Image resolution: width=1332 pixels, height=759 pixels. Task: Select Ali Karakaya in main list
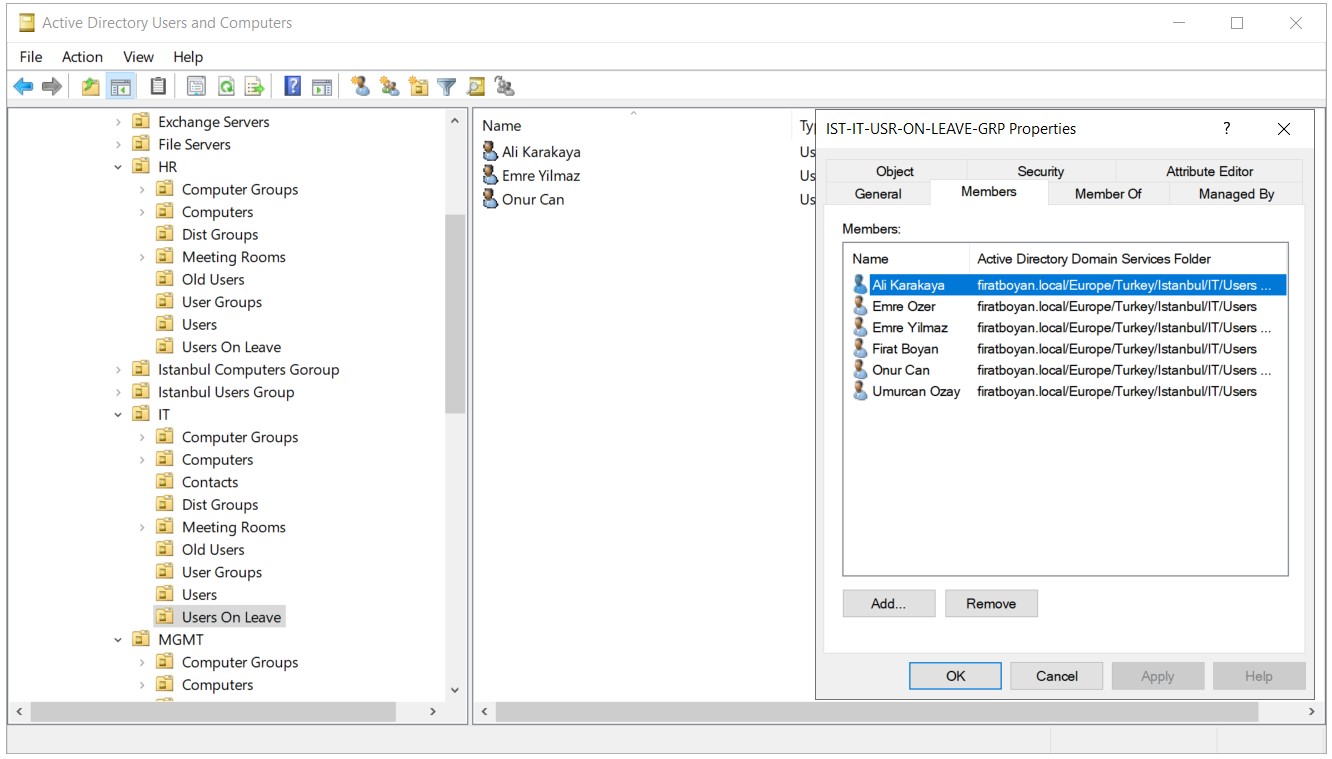541,152
